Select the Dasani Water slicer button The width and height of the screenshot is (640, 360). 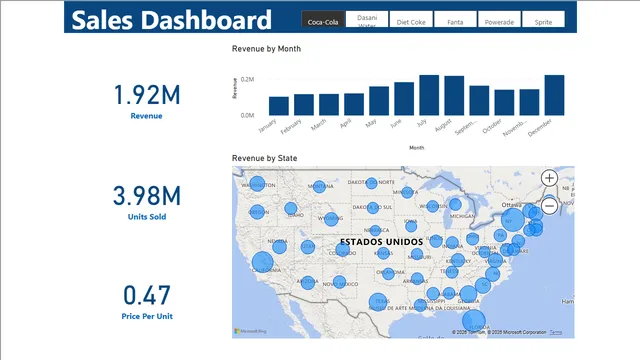click(367, 19)
